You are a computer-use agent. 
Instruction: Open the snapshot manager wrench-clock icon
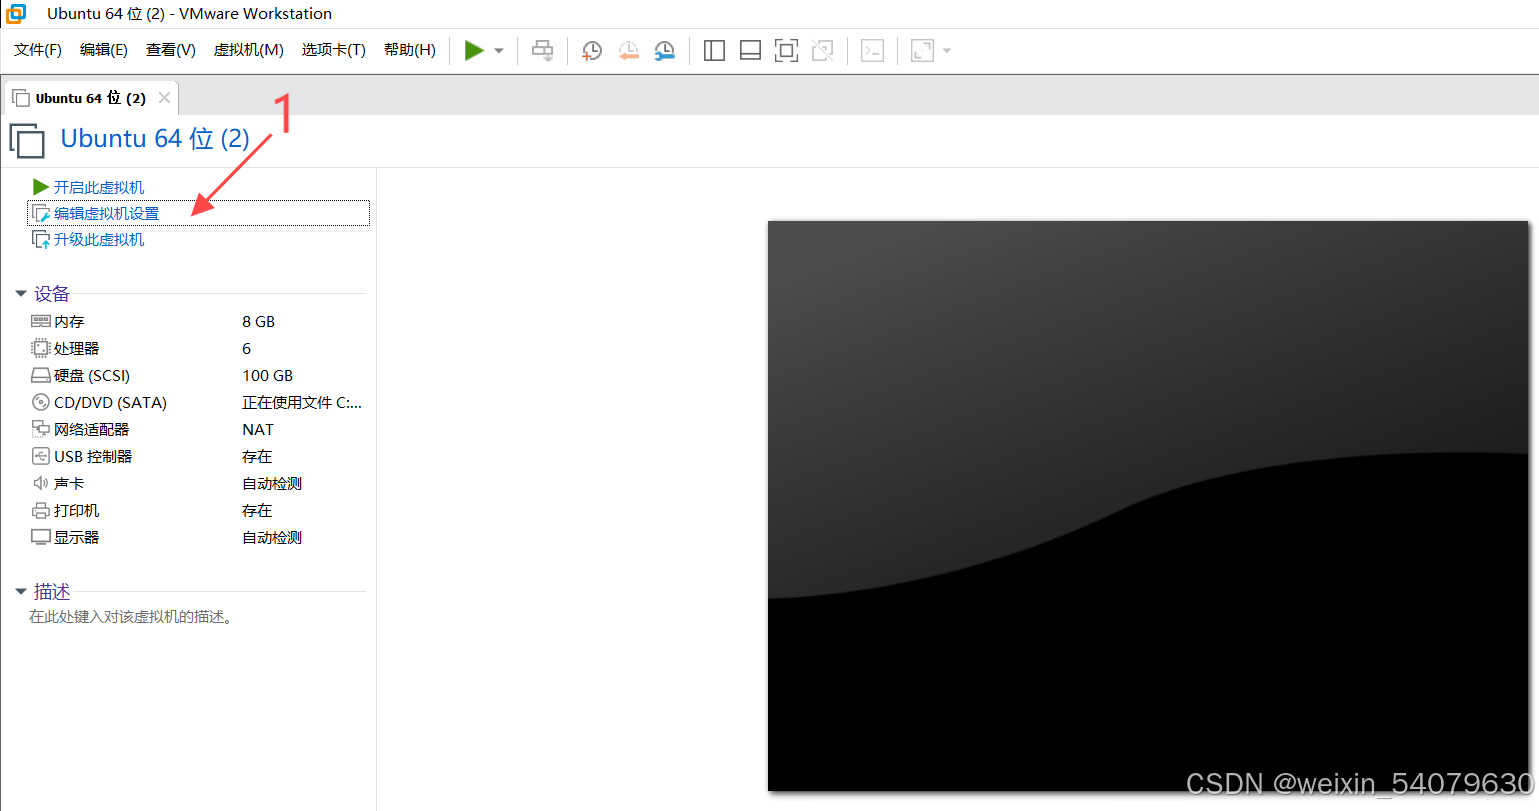coord(664,50)
